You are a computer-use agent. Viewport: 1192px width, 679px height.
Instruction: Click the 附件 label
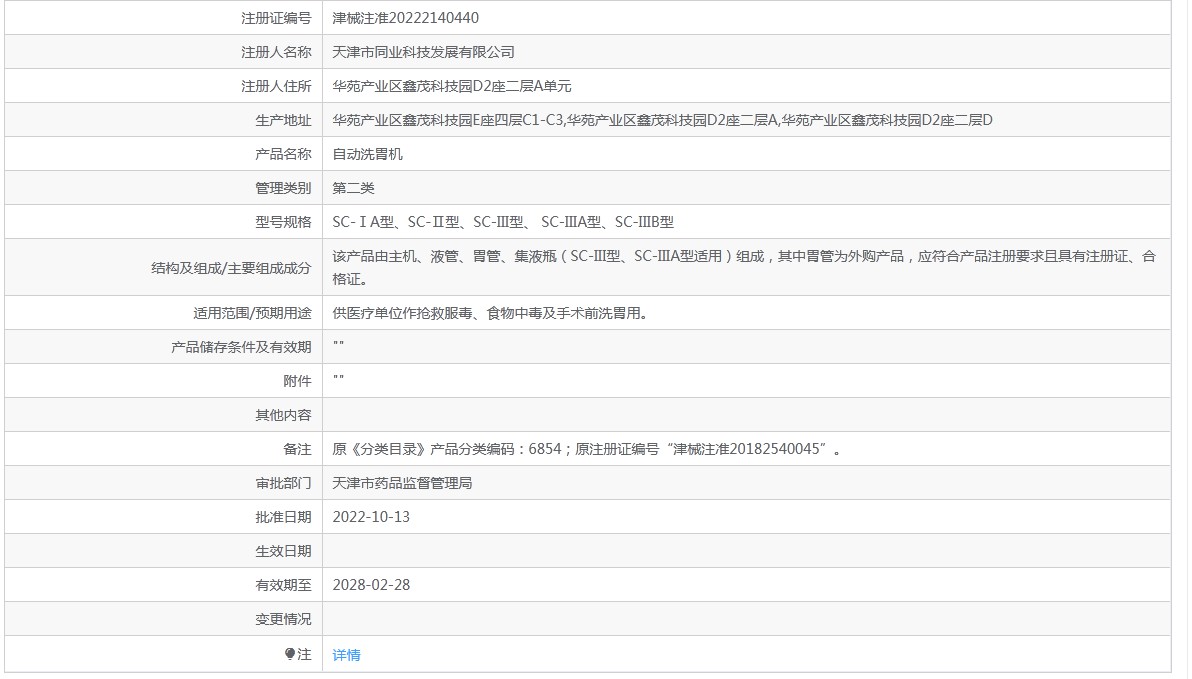(x=297, y=381)
